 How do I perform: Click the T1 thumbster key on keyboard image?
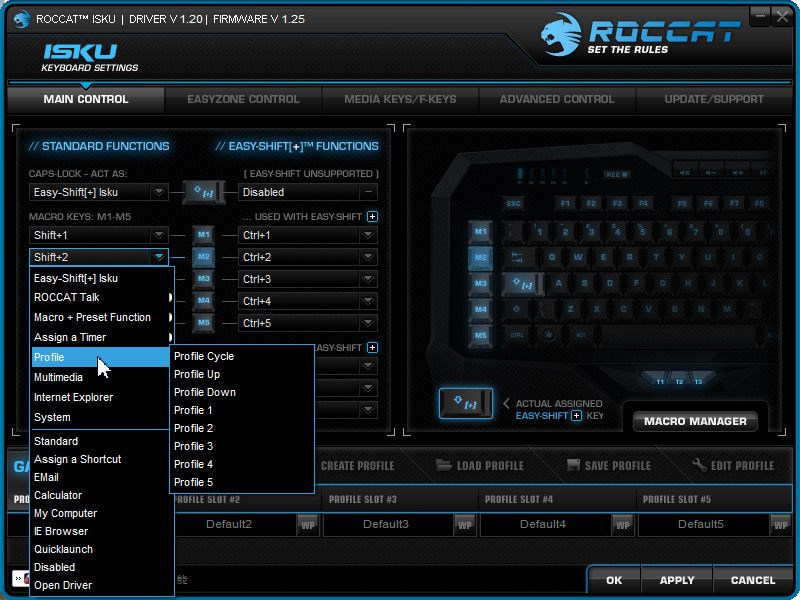[x=660, y=381]
